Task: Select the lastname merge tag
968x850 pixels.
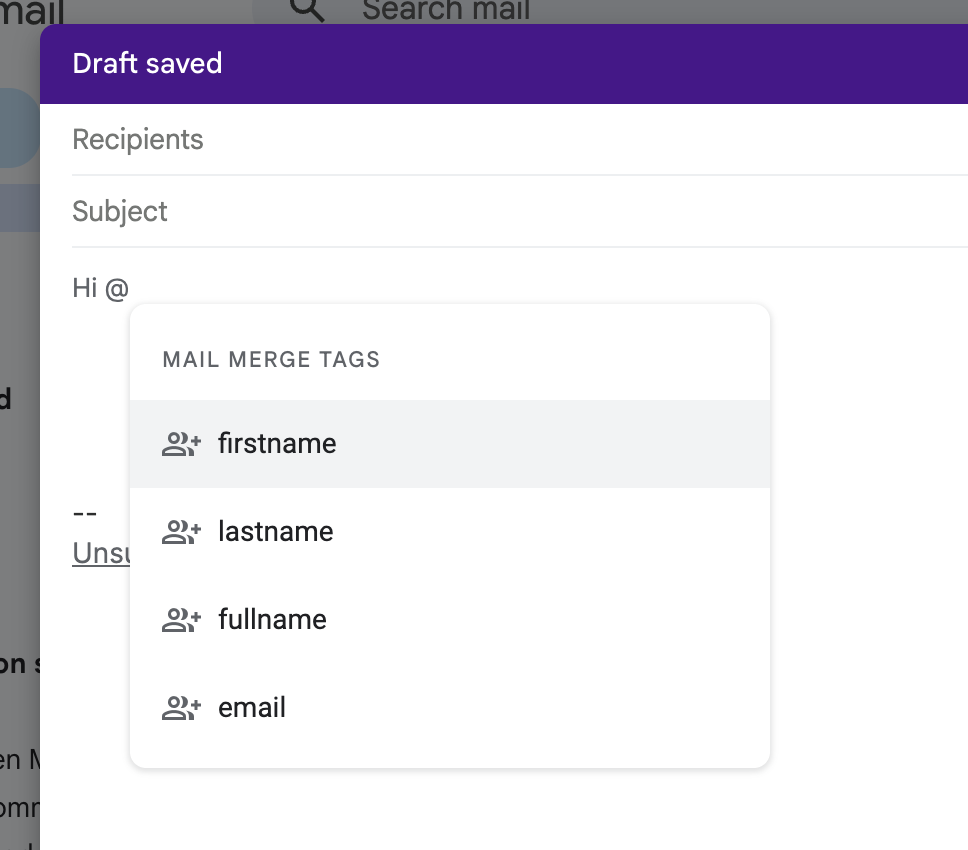Action: tap(275, 531)
